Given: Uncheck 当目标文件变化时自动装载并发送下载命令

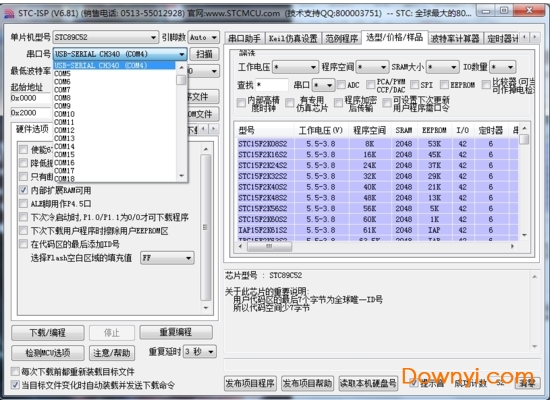Looking at the screenshot, I should click(15, 385).
